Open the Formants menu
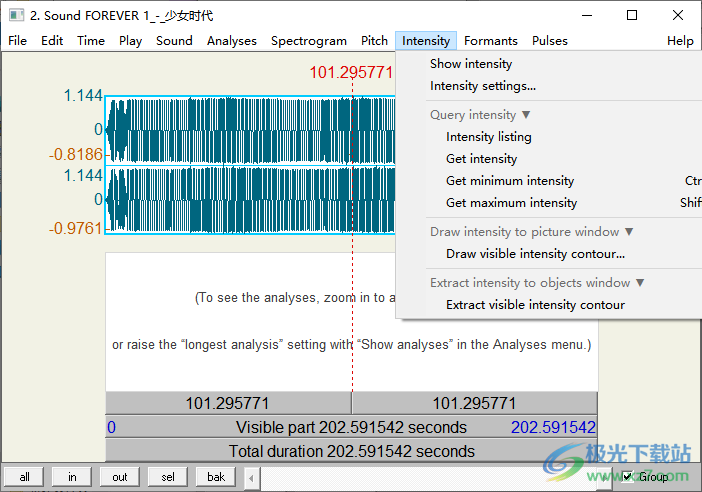Viewport: 702px width, 492px height. click(x=491, y=41)
